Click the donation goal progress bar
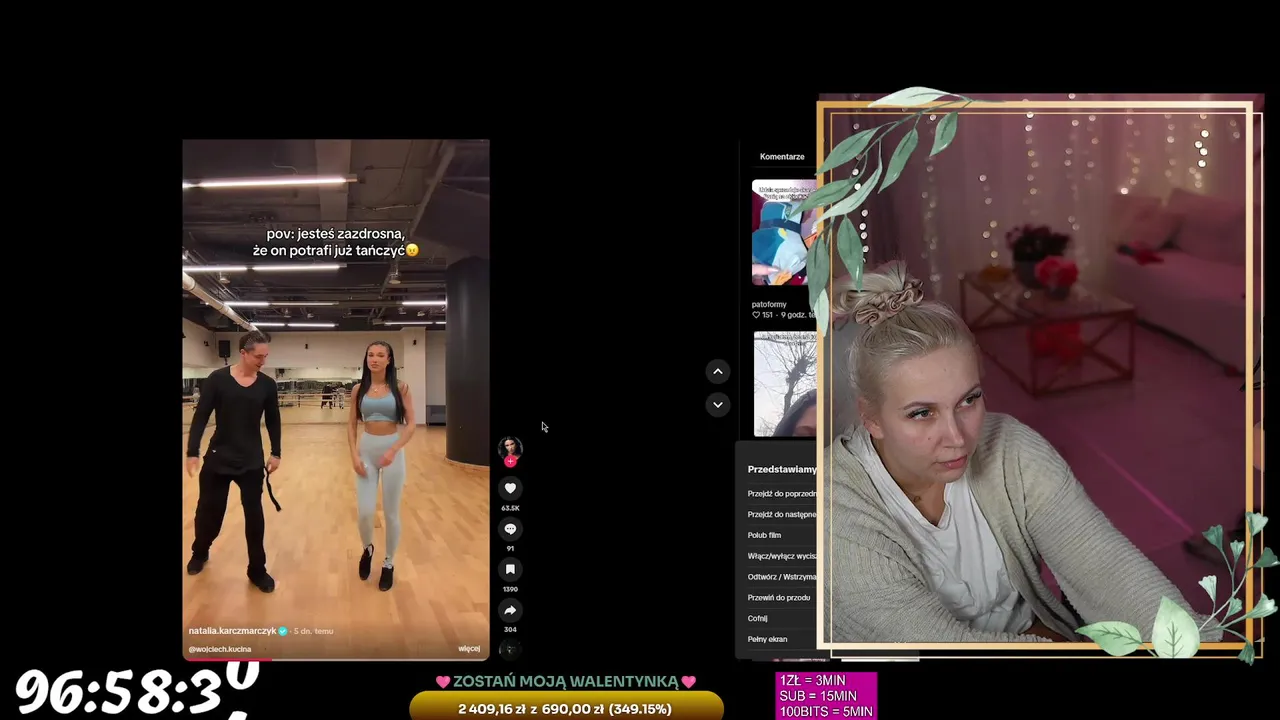Image resolution: width=1280 pixels, height=720 pixels. coord(566,709)
